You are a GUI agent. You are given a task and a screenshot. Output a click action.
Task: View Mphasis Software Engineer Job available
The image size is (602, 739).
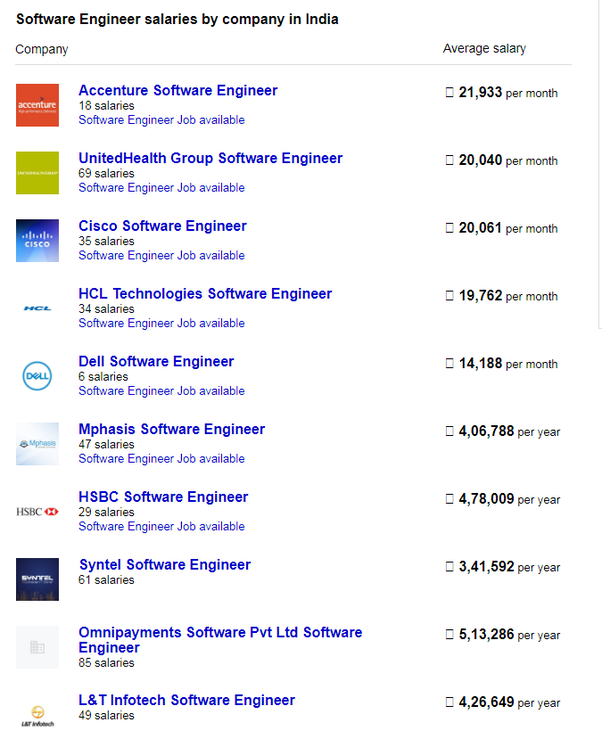click(x=161, y=459)
